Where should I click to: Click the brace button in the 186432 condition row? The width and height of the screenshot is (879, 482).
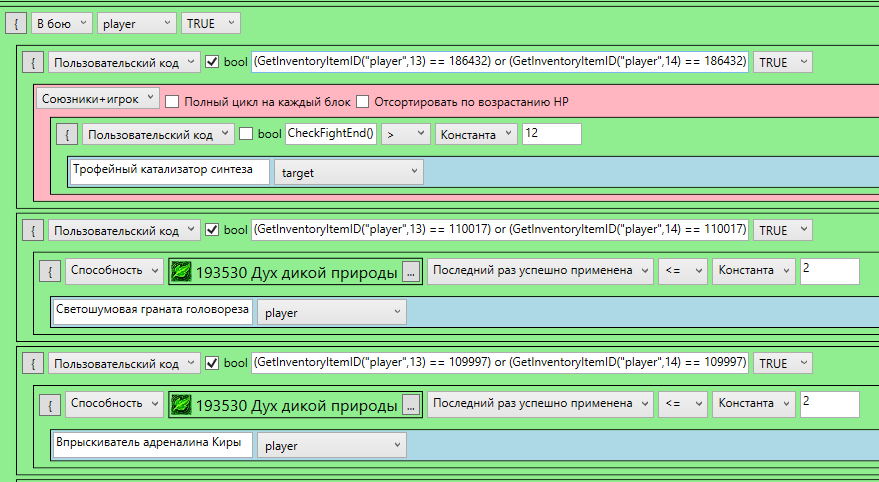[32, 62]
